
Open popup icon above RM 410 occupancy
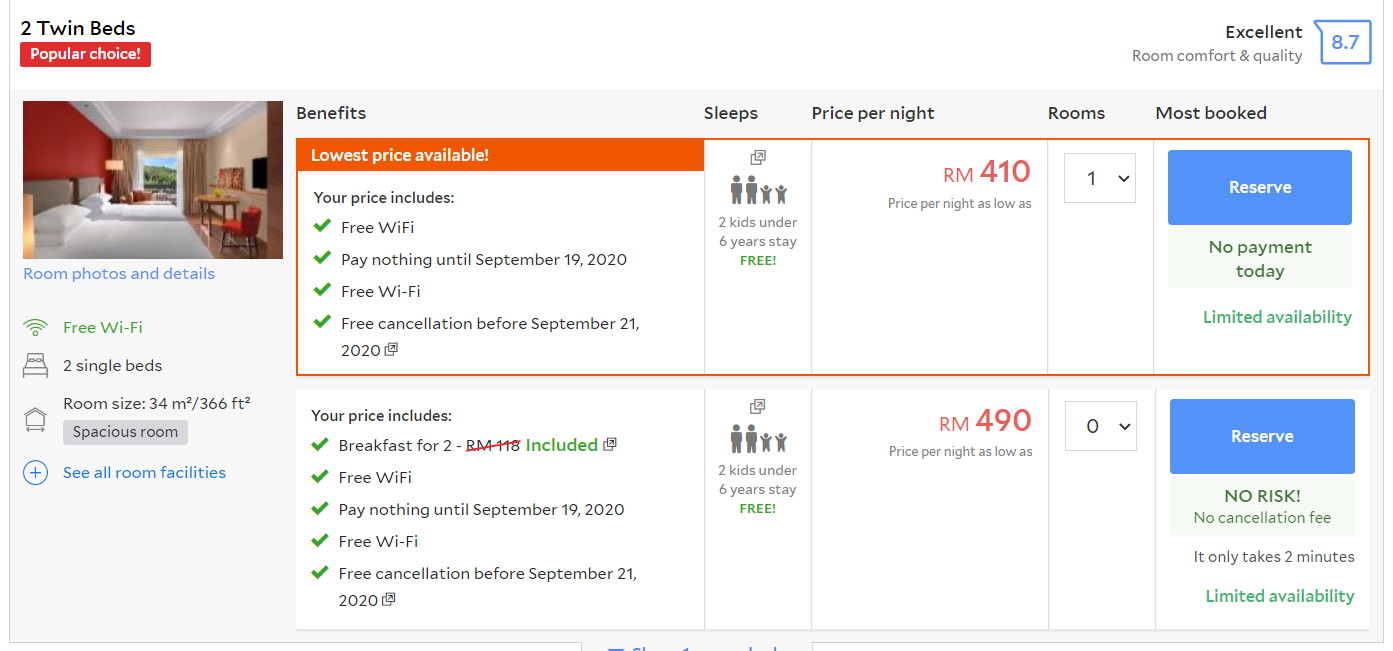[758, 158]
